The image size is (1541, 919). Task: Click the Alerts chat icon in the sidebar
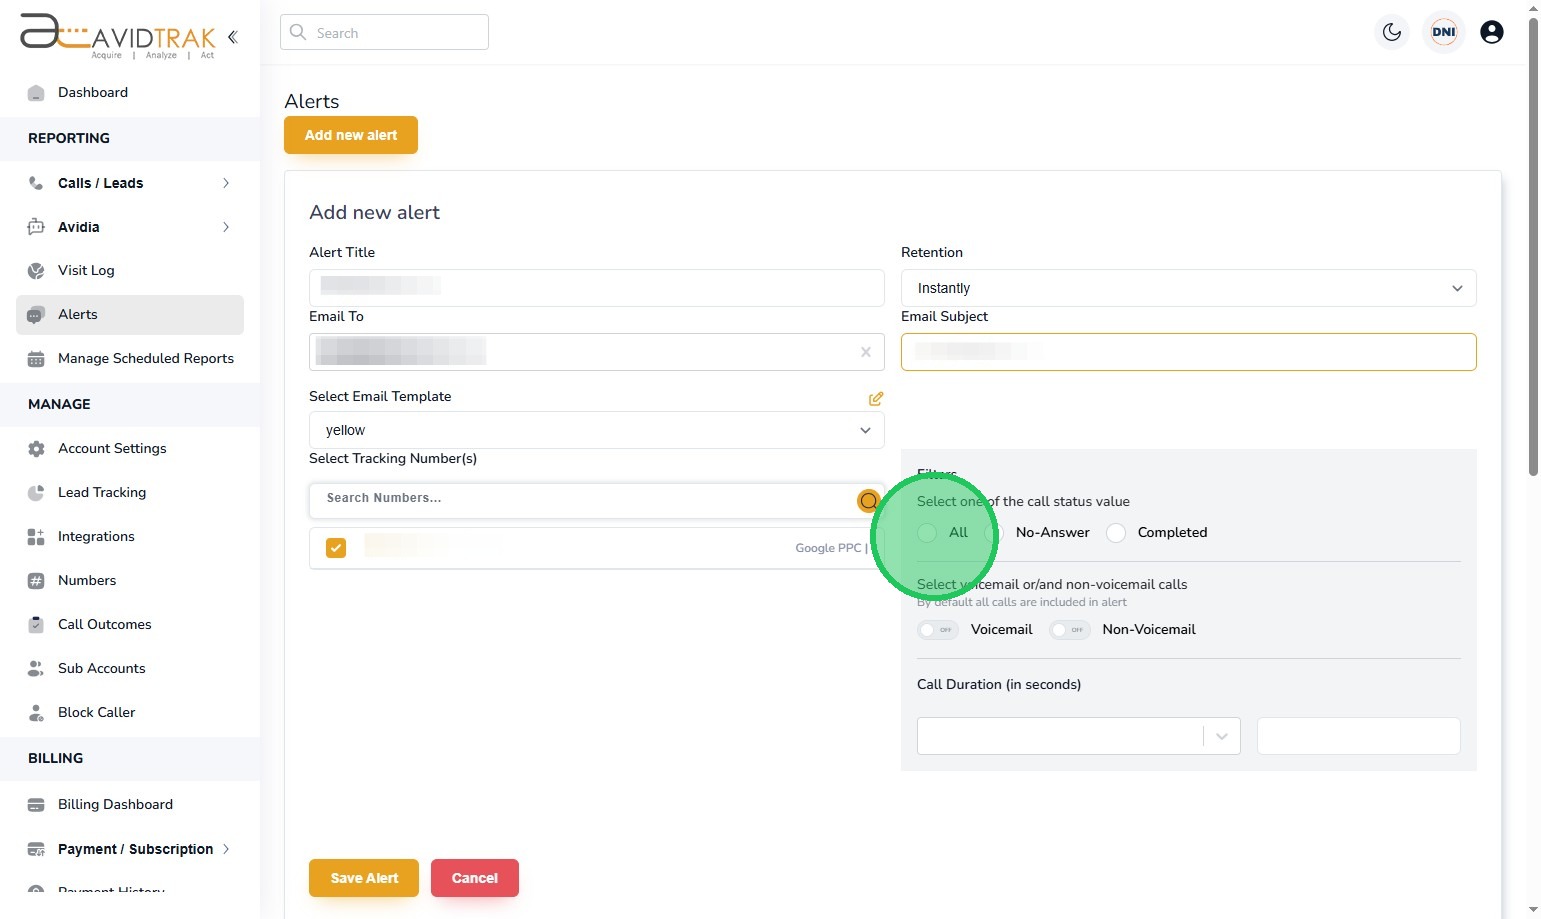pos(36,315)
